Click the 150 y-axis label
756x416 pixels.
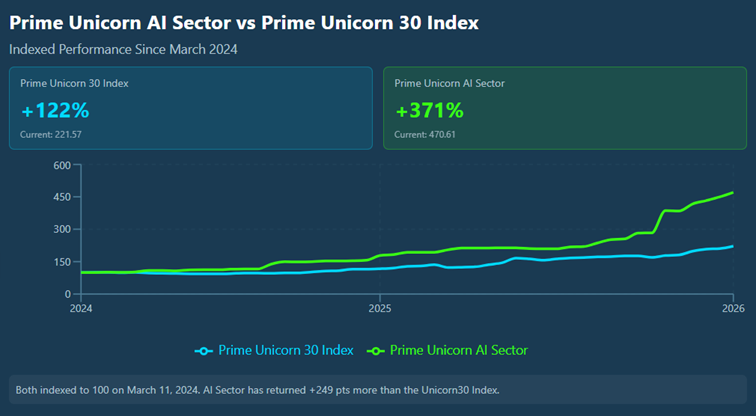point(62,262)
